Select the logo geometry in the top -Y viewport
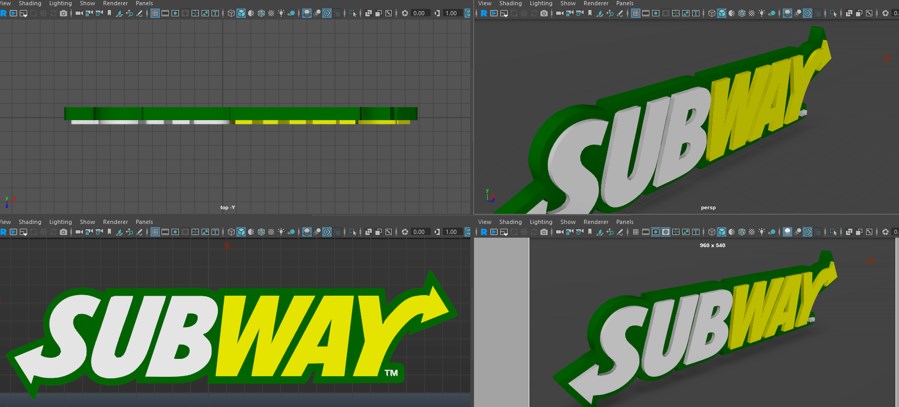This screenshot has height=407, width=899. tap(241, 114)
